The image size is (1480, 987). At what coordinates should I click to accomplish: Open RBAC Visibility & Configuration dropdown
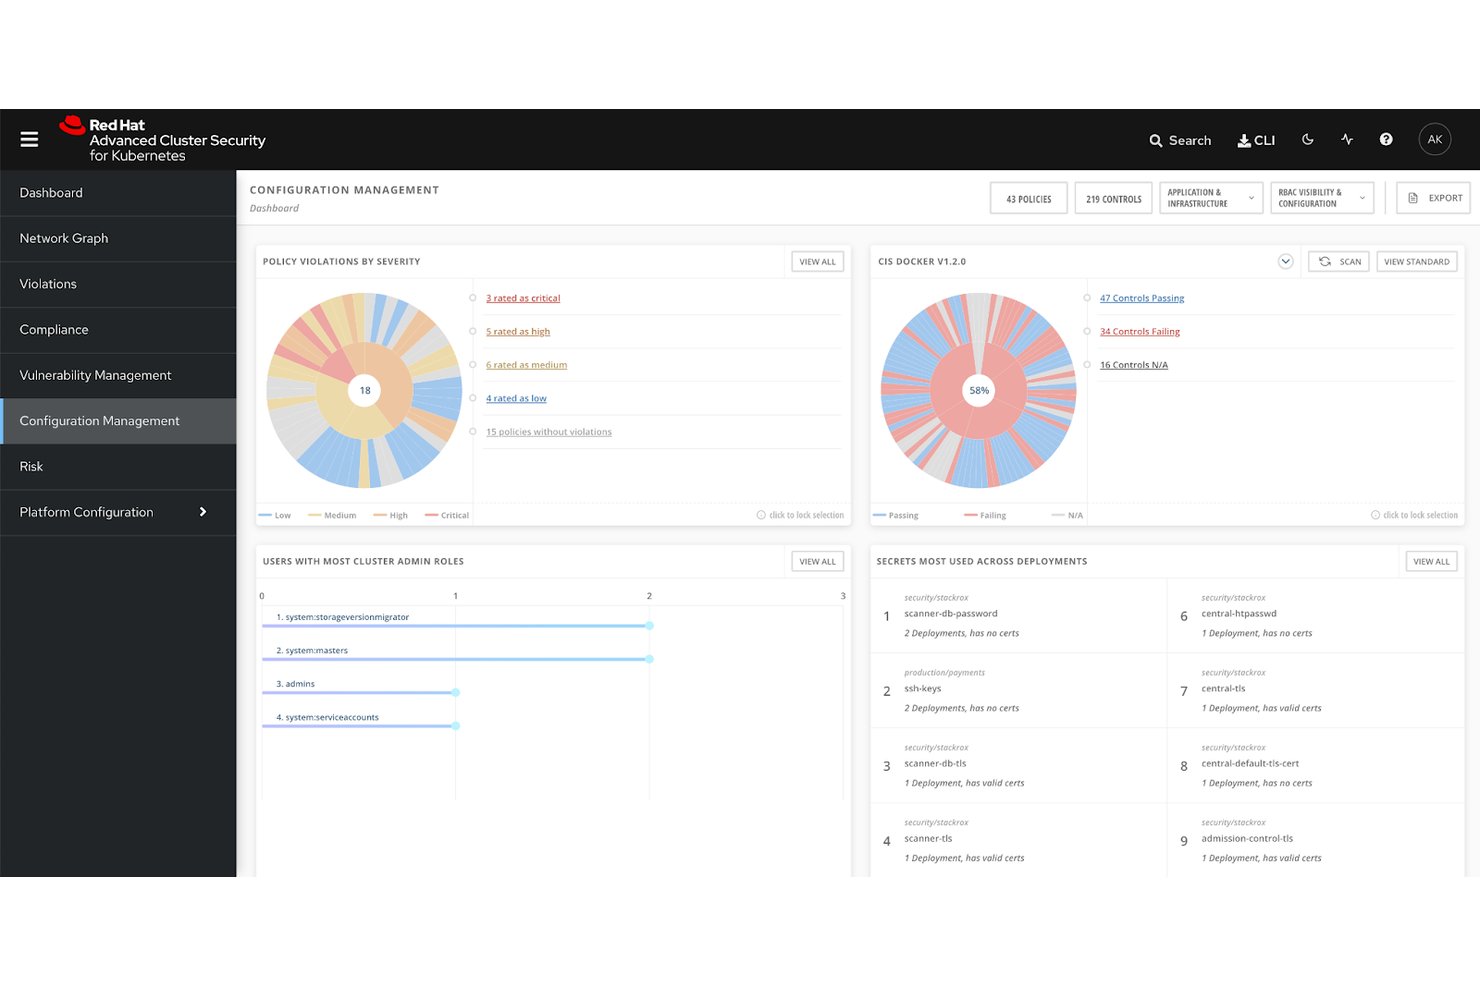tap(1322, 198)
